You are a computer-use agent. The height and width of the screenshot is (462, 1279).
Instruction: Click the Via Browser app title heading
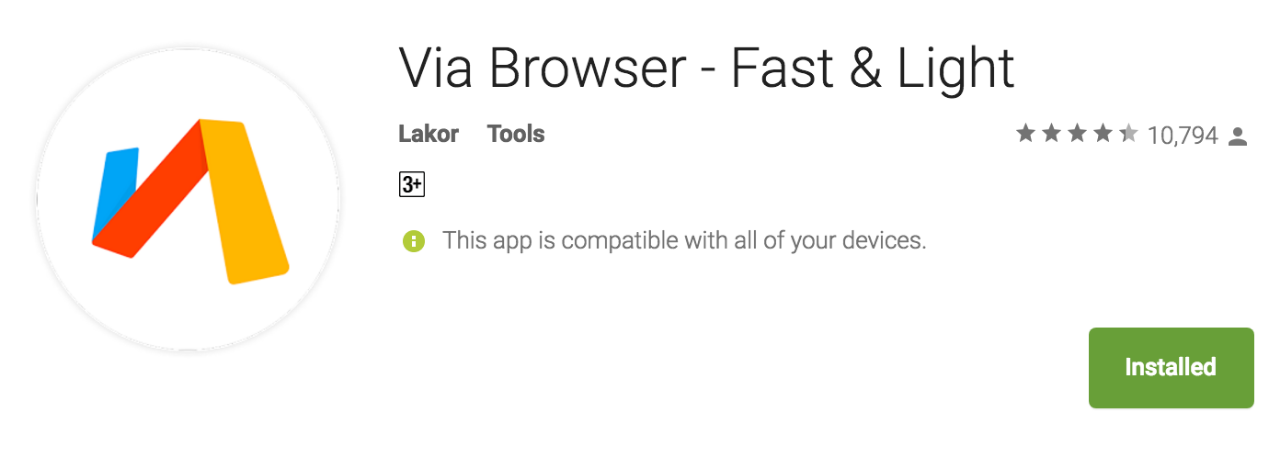tap(707, 68)
